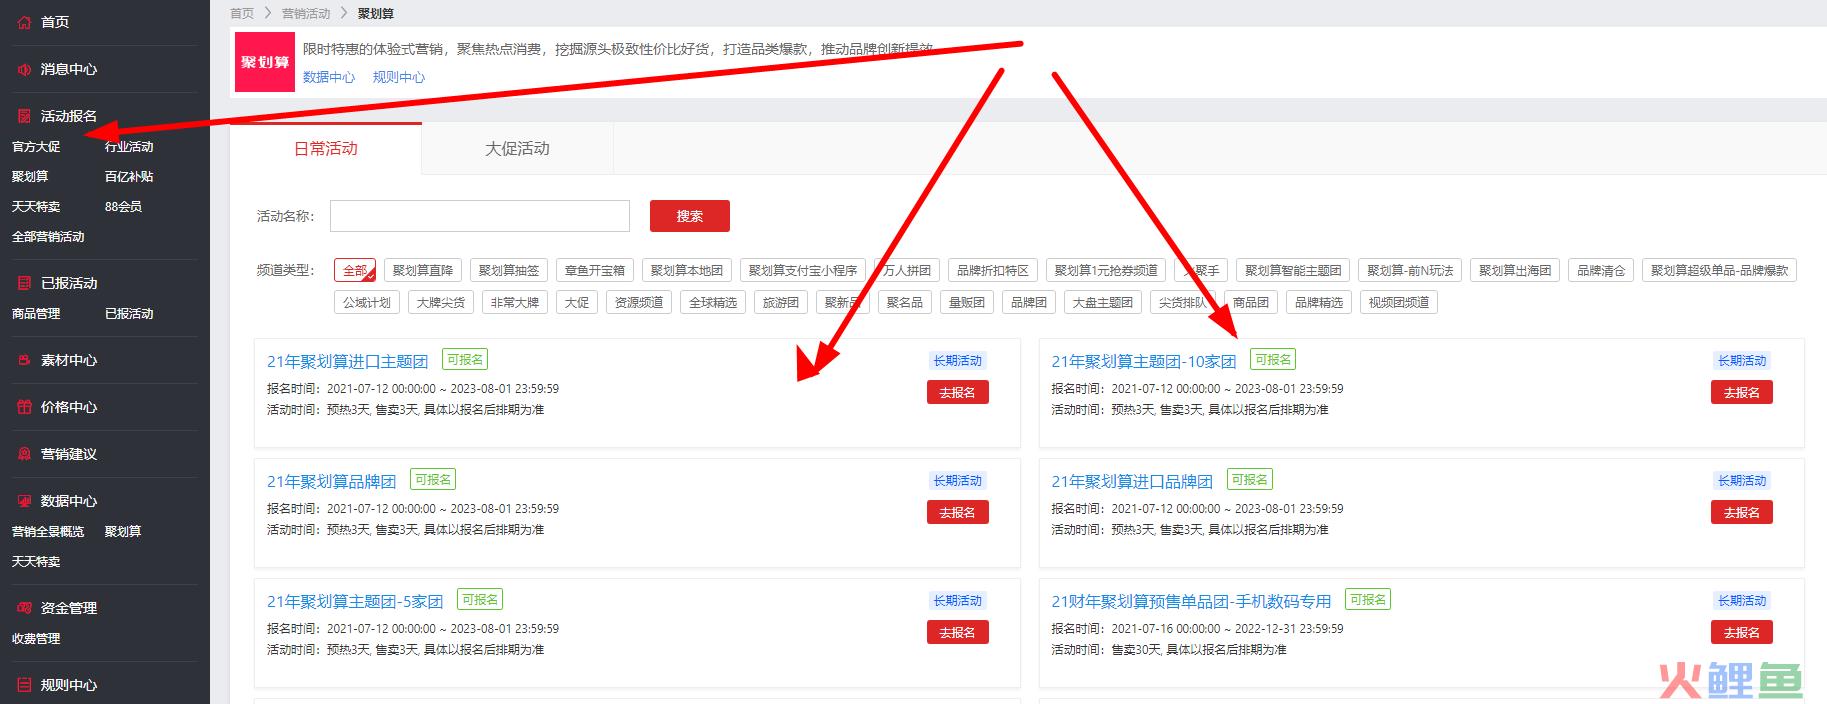
Task: Open 88会员 in sidebar
Action: [x=123, y=207]
